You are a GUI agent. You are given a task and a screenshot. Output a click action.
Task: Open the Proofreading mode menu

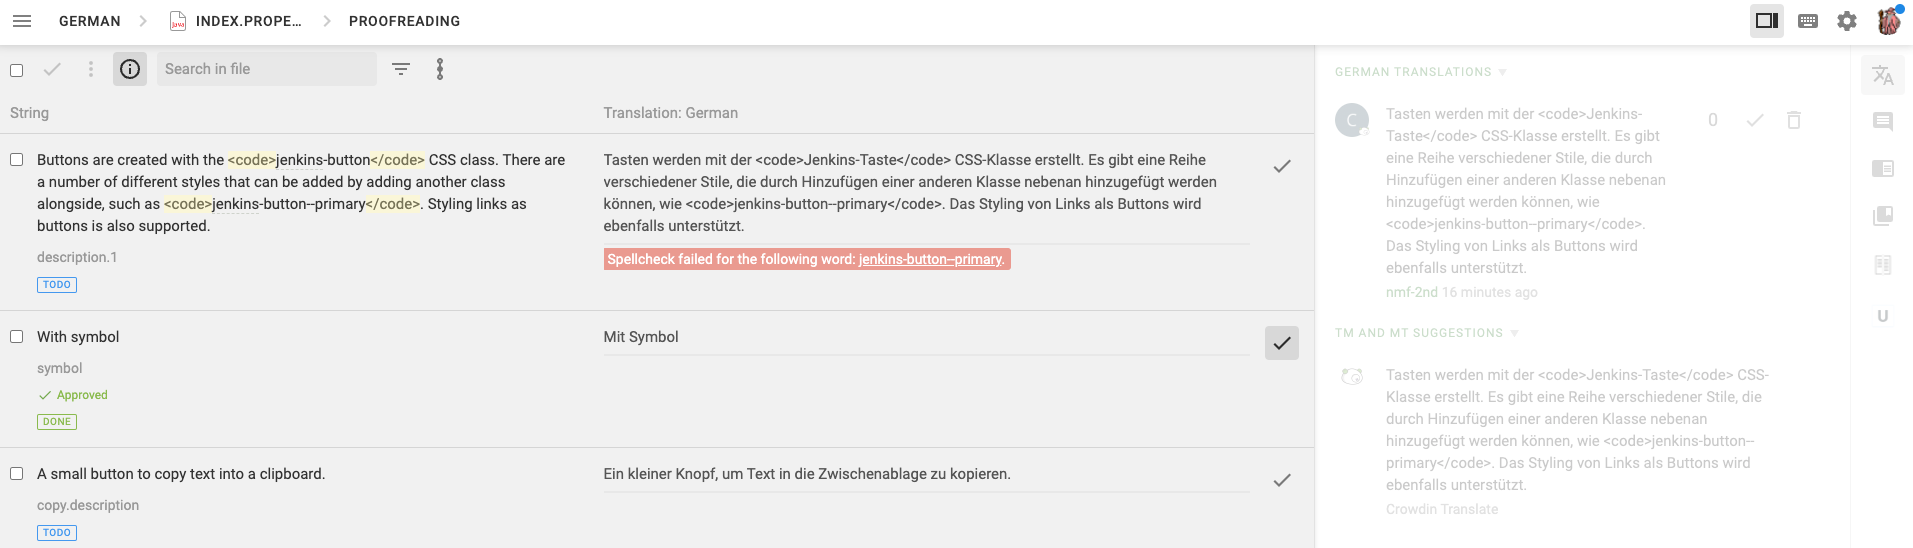[404, 21]
